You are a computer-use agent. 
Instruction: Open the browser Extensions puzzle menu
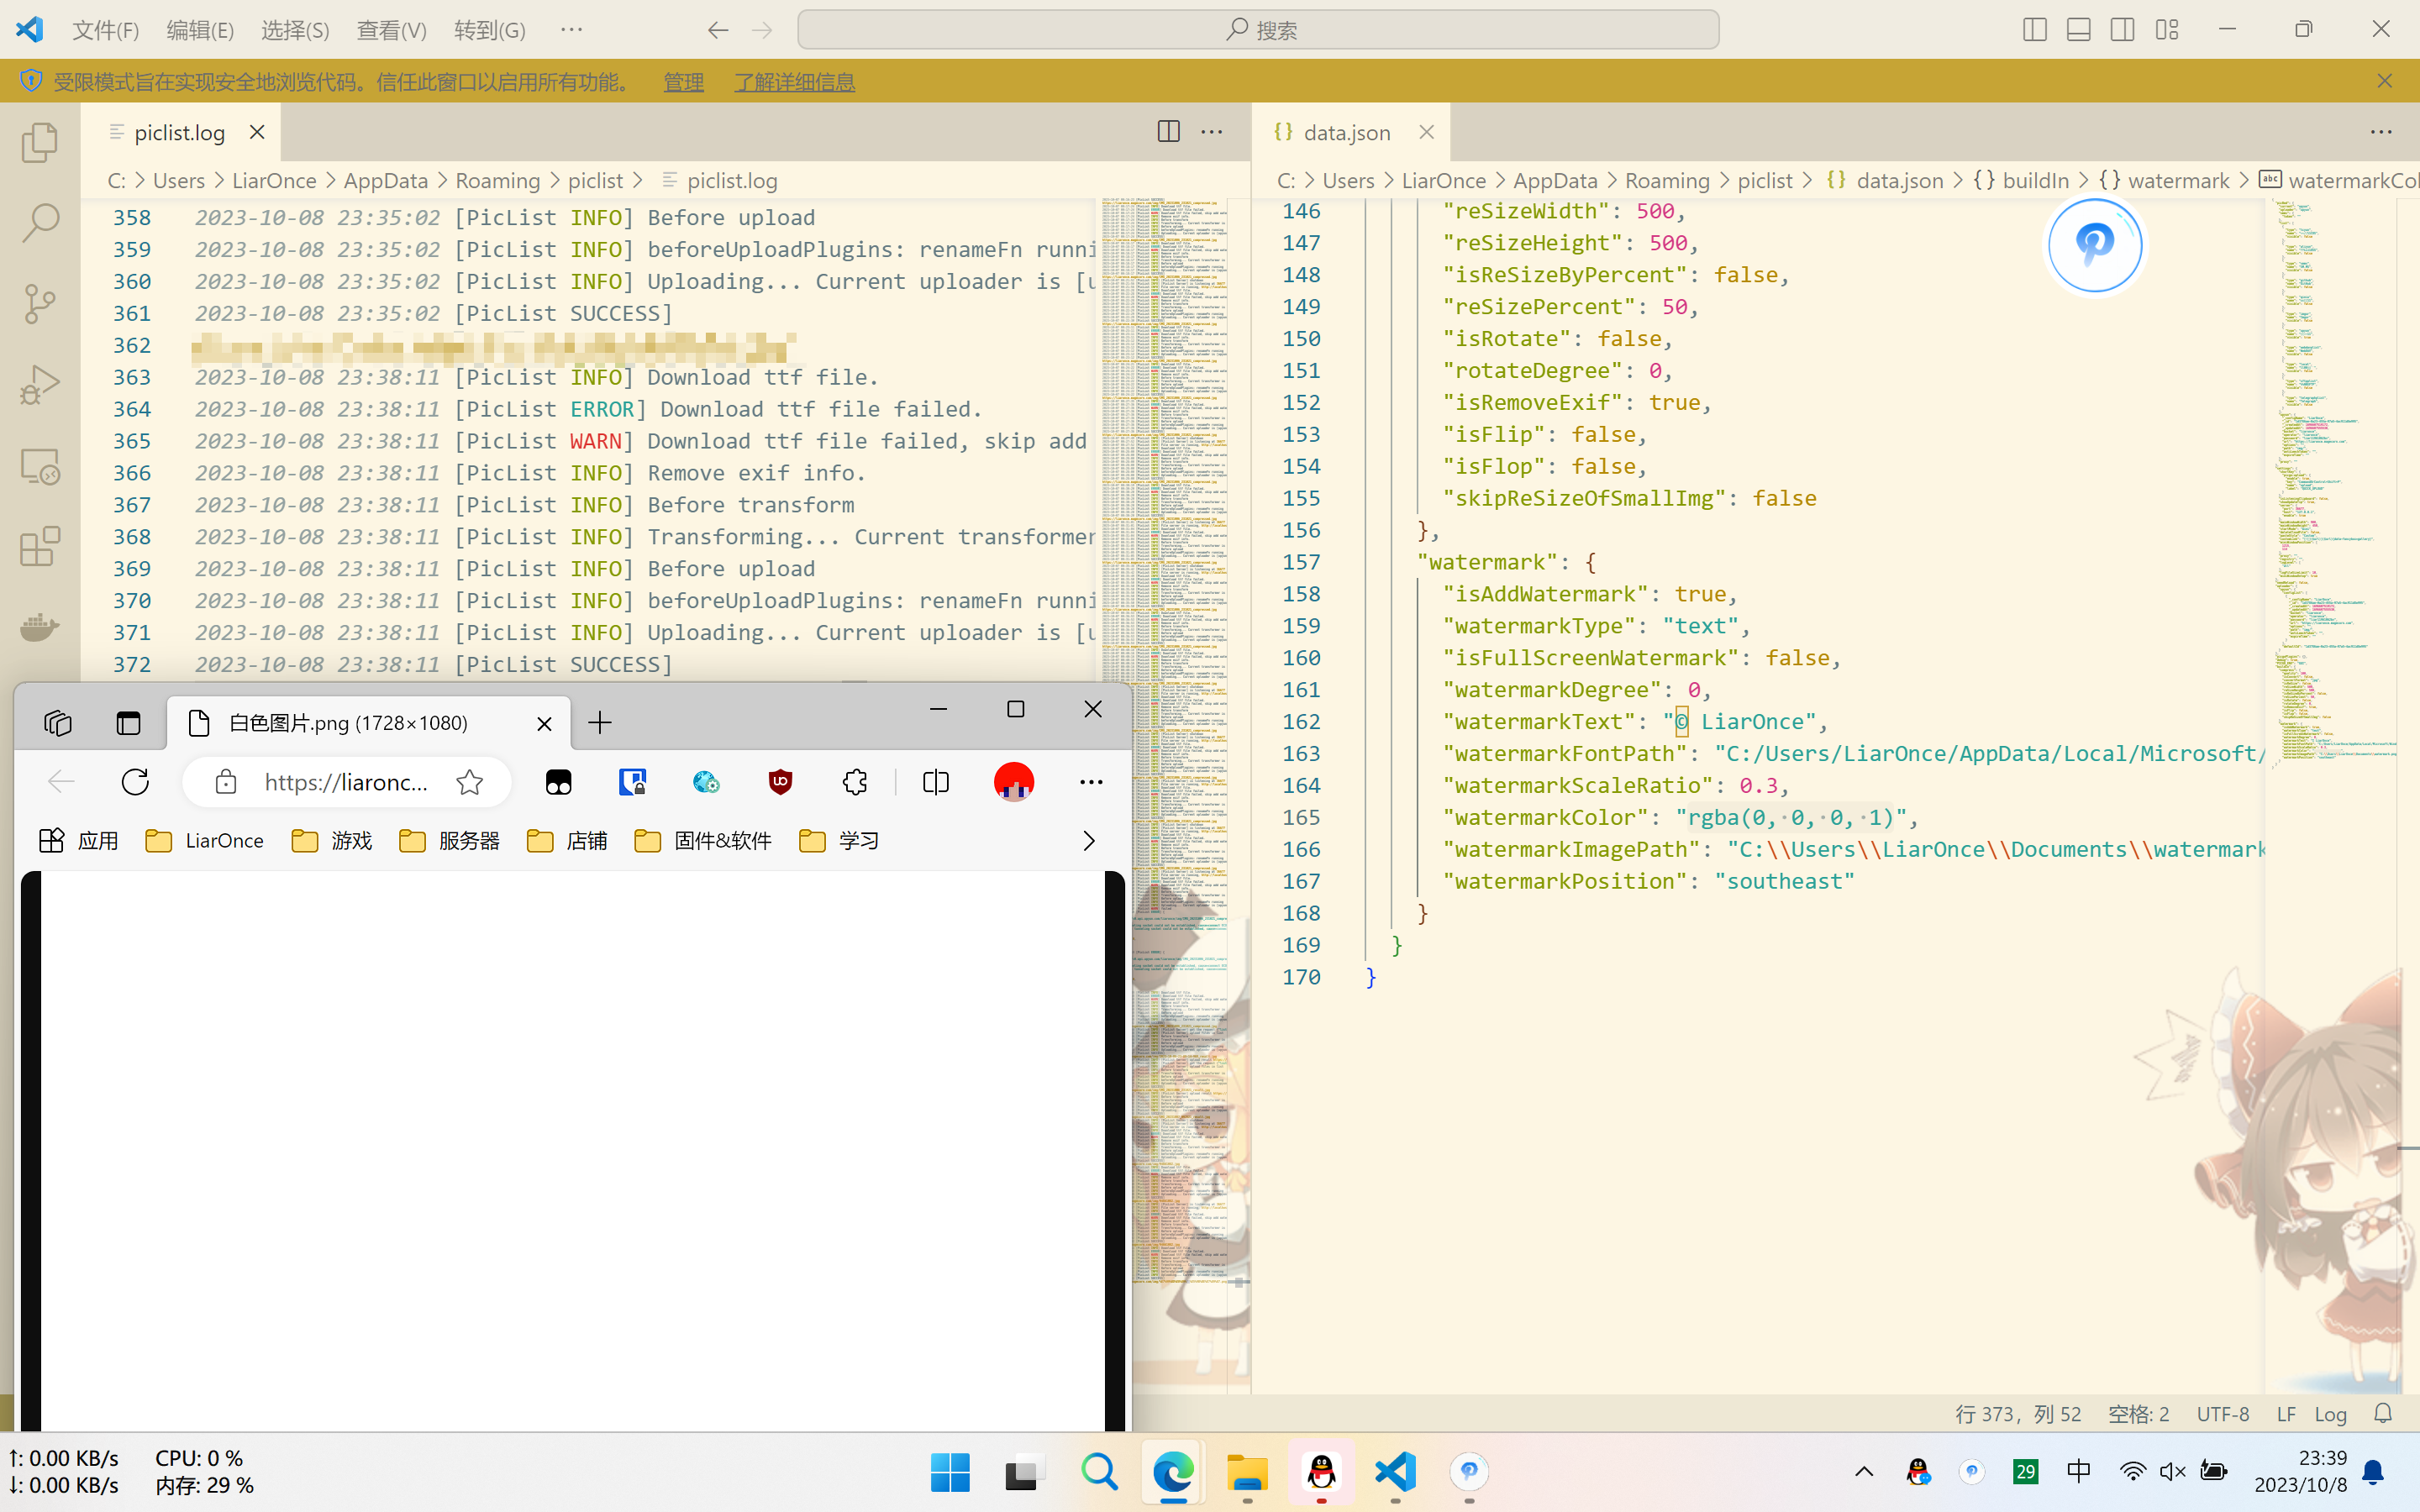click(x=854, y=781)
